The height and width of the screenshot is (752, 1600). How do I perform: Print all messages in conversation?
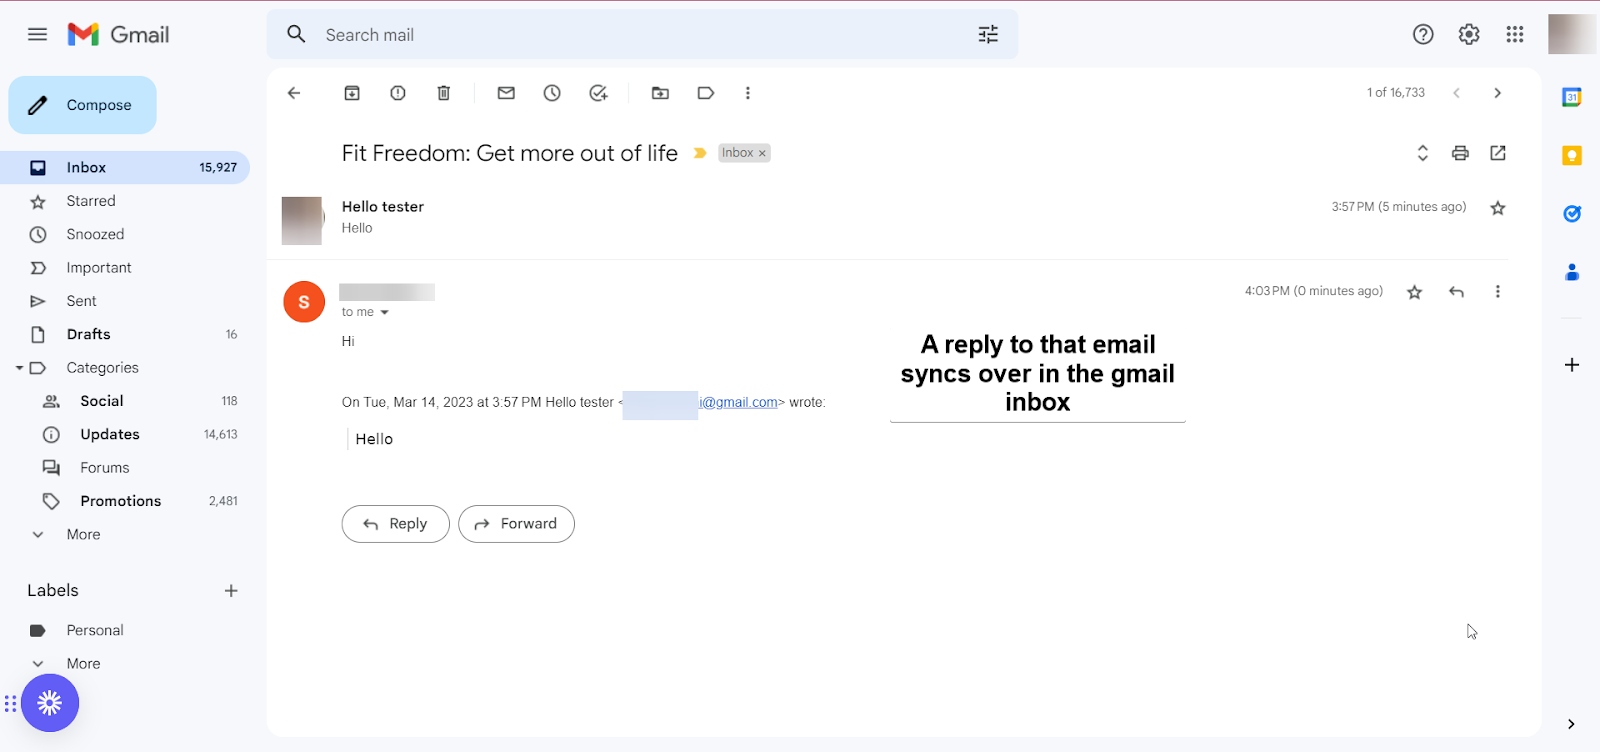pyautogui.click(x=1460, y=153)
